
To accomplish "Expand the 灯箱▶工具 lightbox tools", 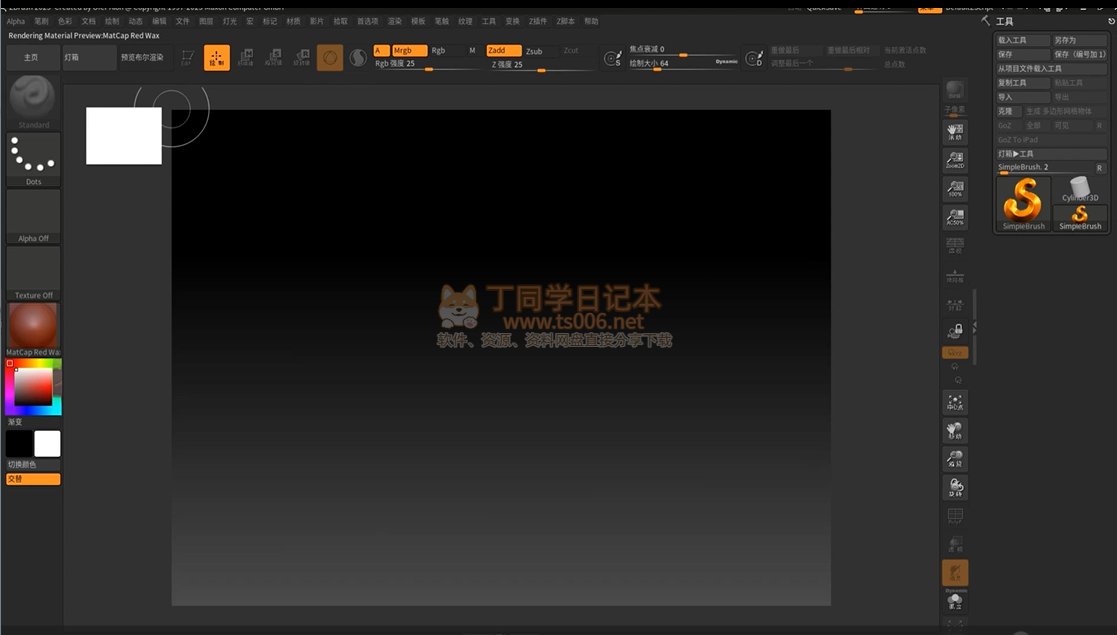I will tap(1050, 154).
